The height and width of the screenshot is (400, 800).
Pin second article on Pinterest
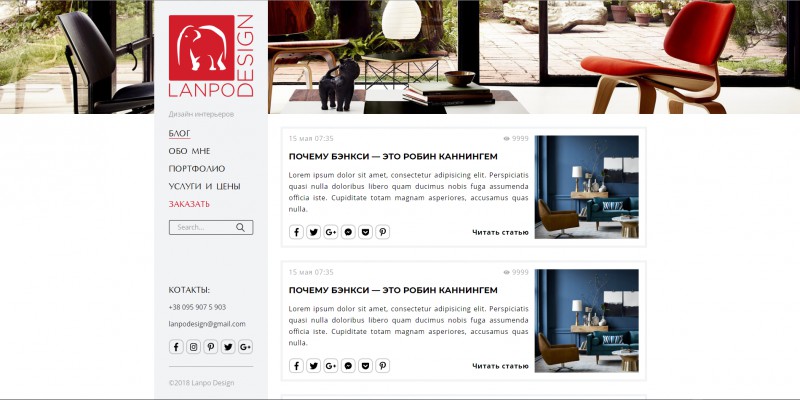pyautogui.click(x=383, y=366)
